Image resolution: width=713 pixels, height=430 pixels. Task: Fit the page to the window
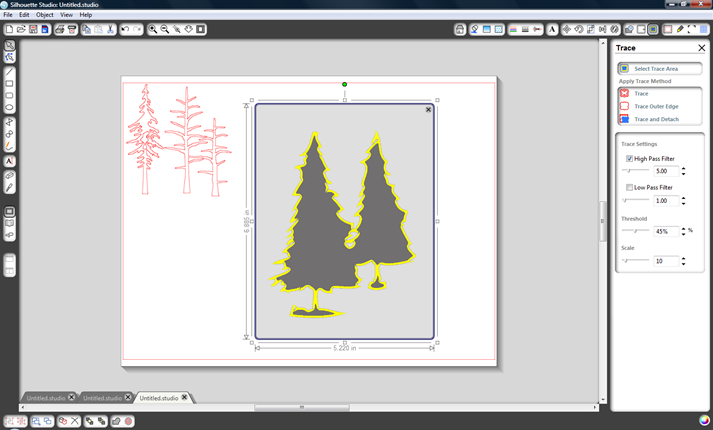coord(201,30)
